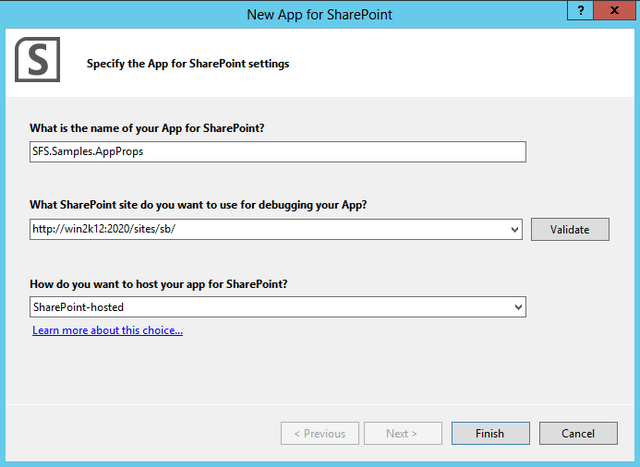Click into the win2k12 site URL text
The width and height of the screenshot is (640, 467).
[104, 229]
